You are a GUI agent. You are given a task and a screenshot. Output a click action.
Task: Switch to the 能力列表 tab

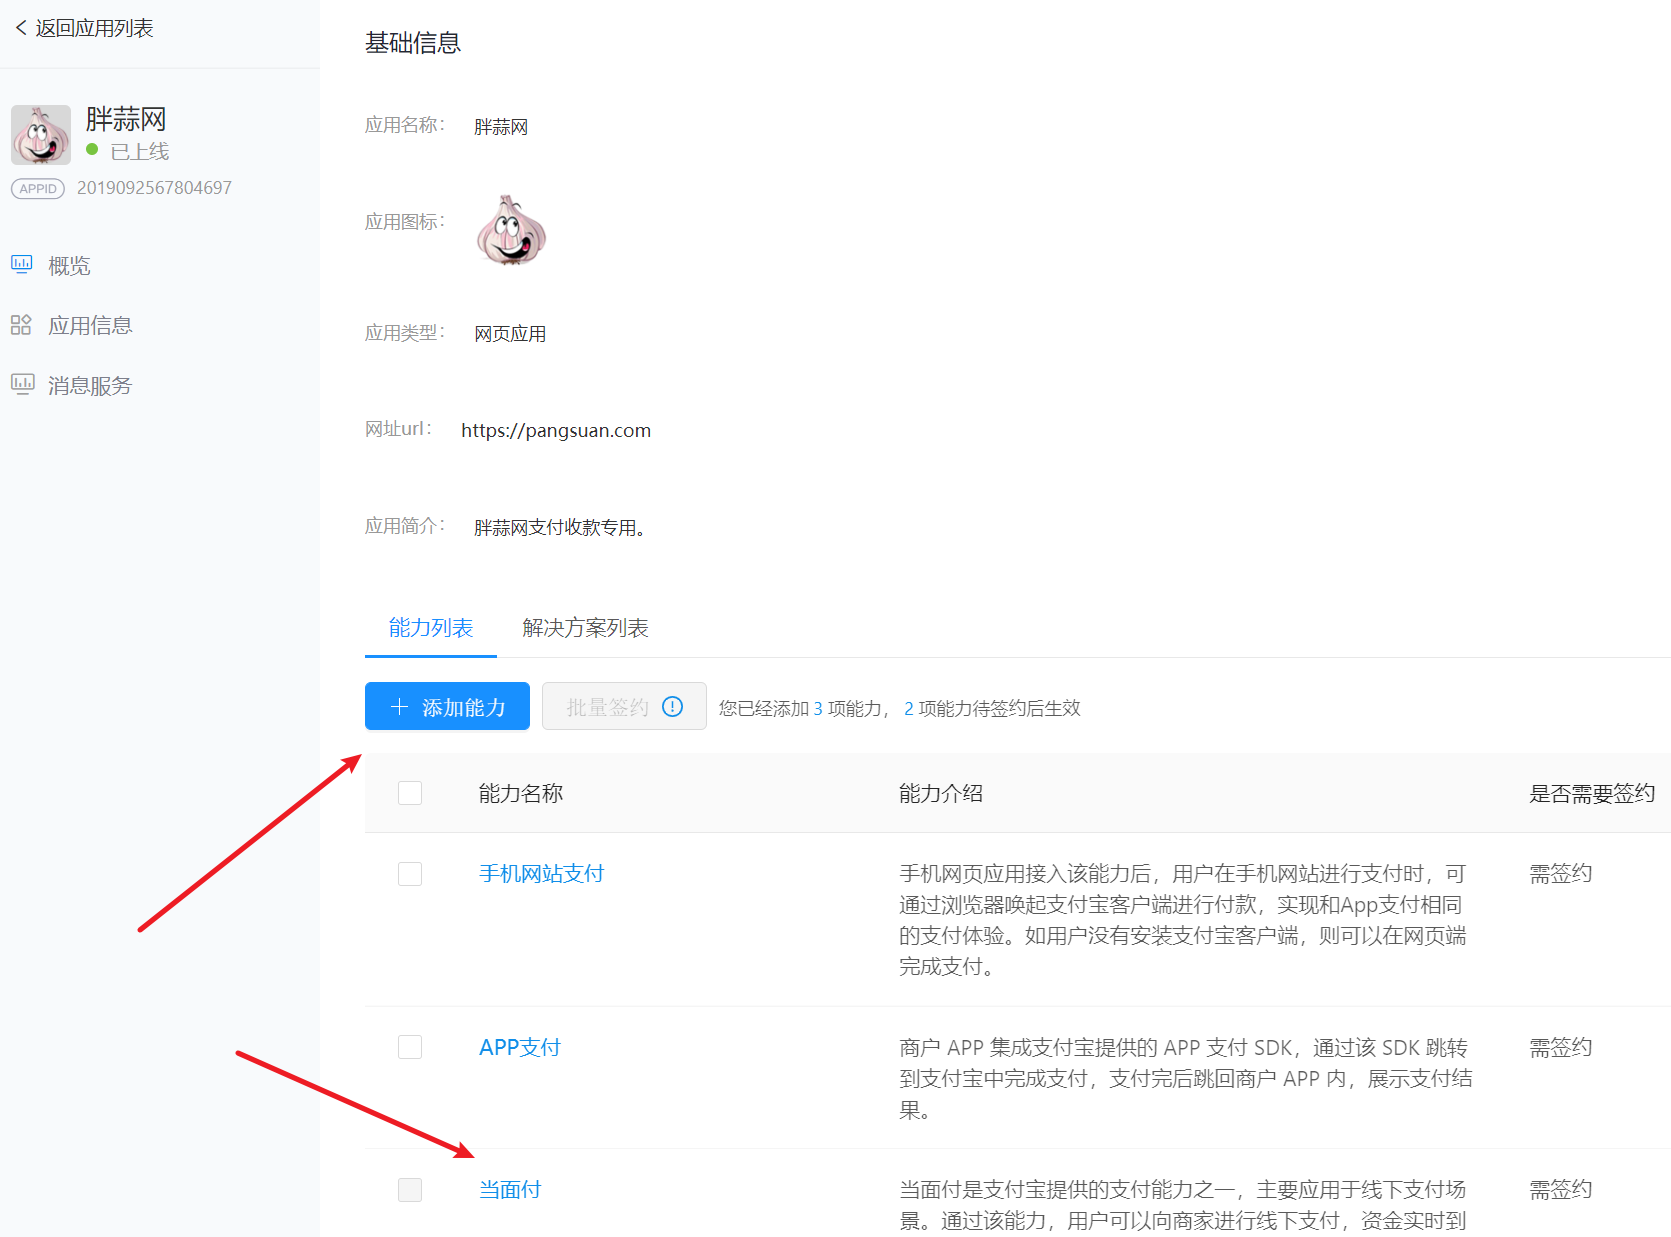pyautogui.click(x=431, y=628)
